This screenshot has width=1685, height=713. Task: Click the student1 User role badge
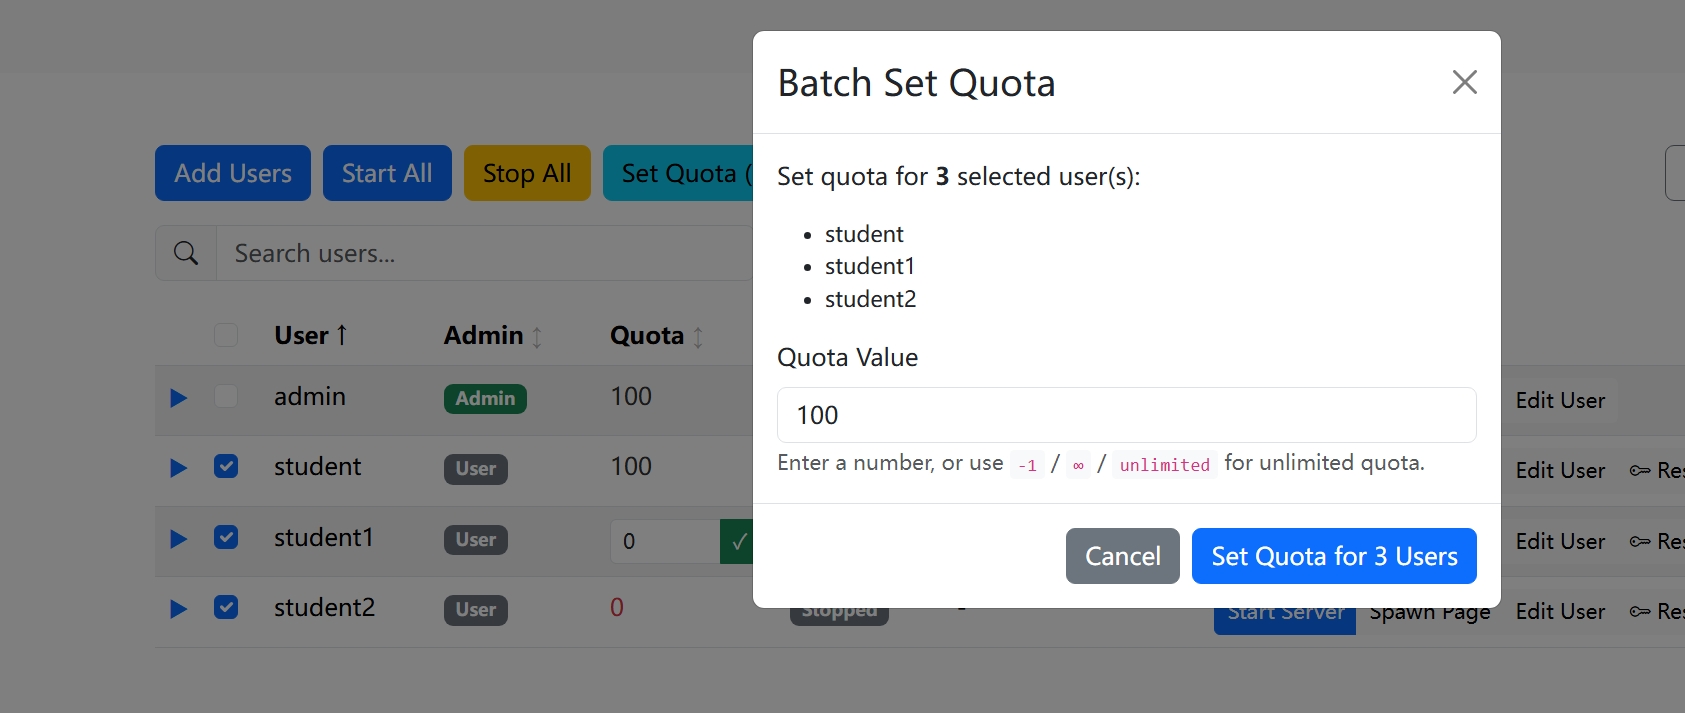click(x=476, y=540)
